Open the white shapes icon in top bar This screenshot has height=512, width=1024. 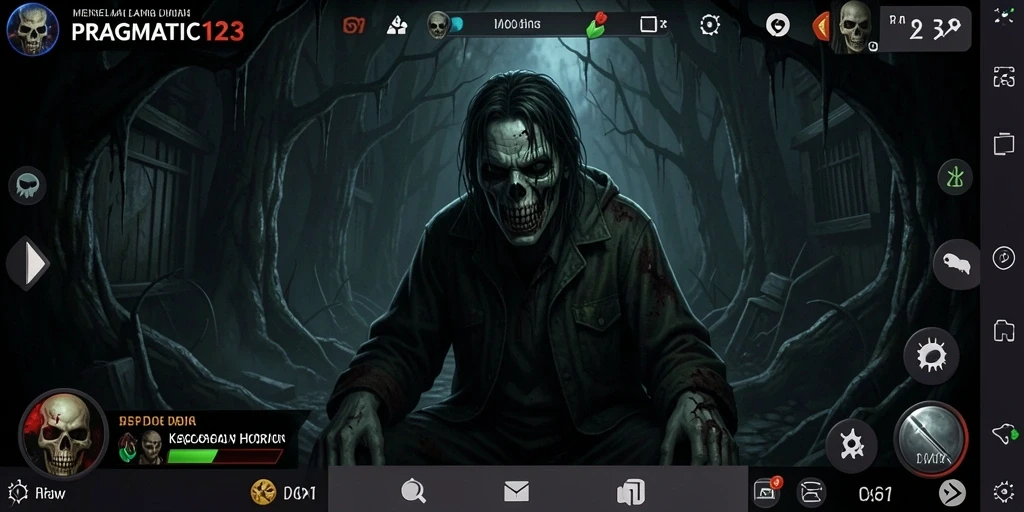(x=396, y=25)
